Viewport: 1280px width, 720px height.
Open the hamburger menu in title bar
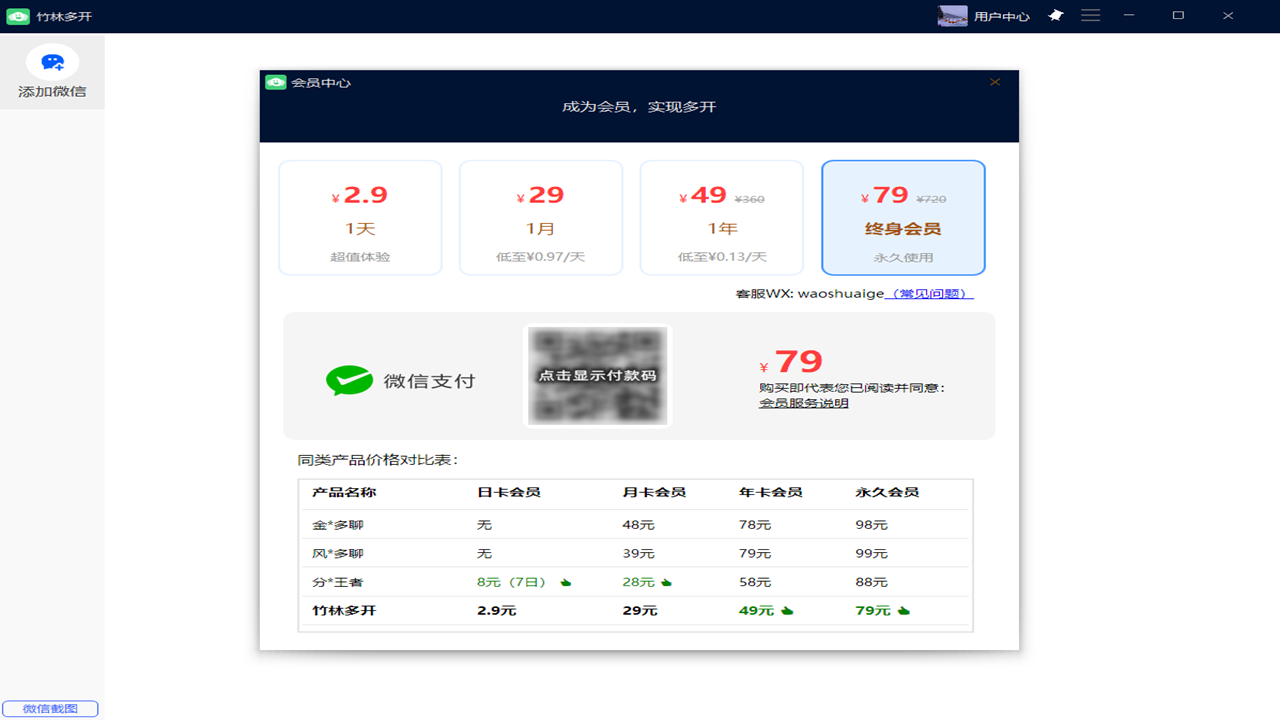[x=1090, y=16]
